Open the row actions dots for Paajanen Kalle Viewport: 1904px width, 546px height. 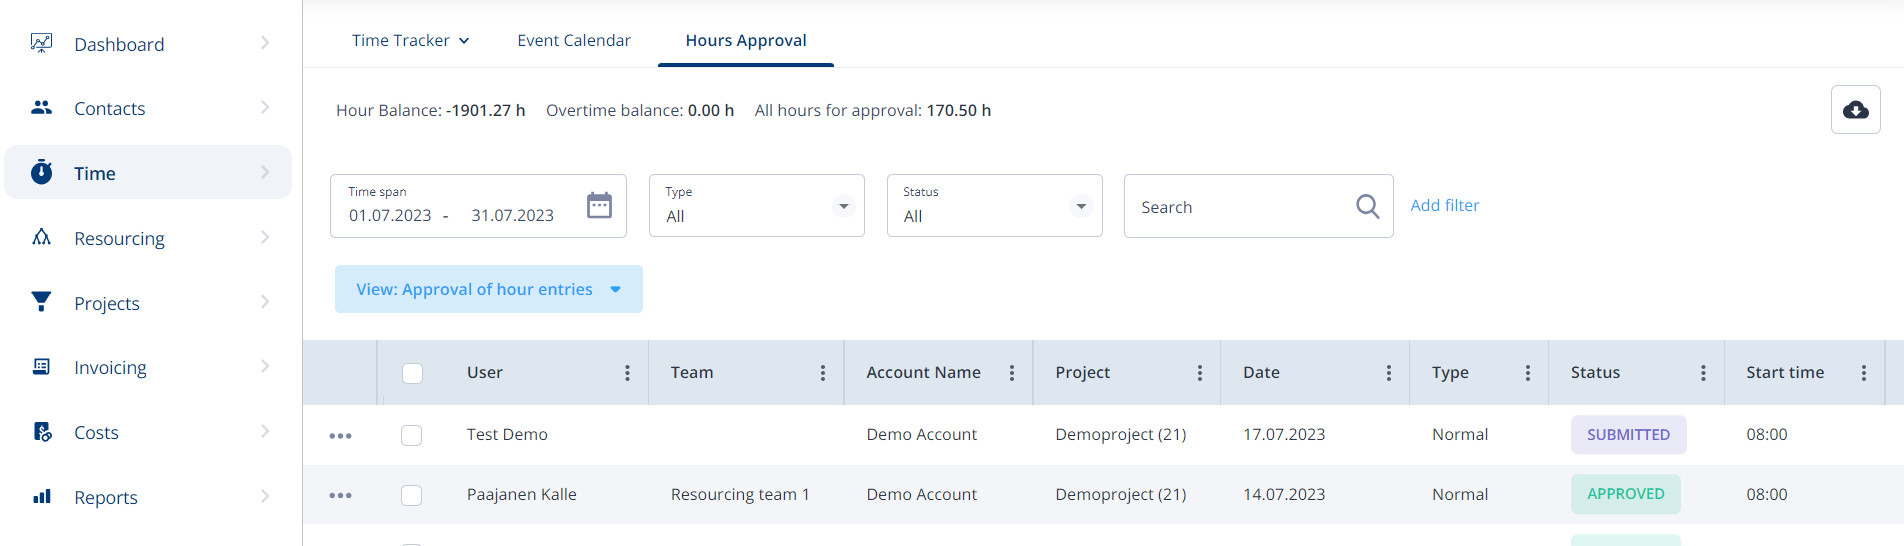[340, 495]
